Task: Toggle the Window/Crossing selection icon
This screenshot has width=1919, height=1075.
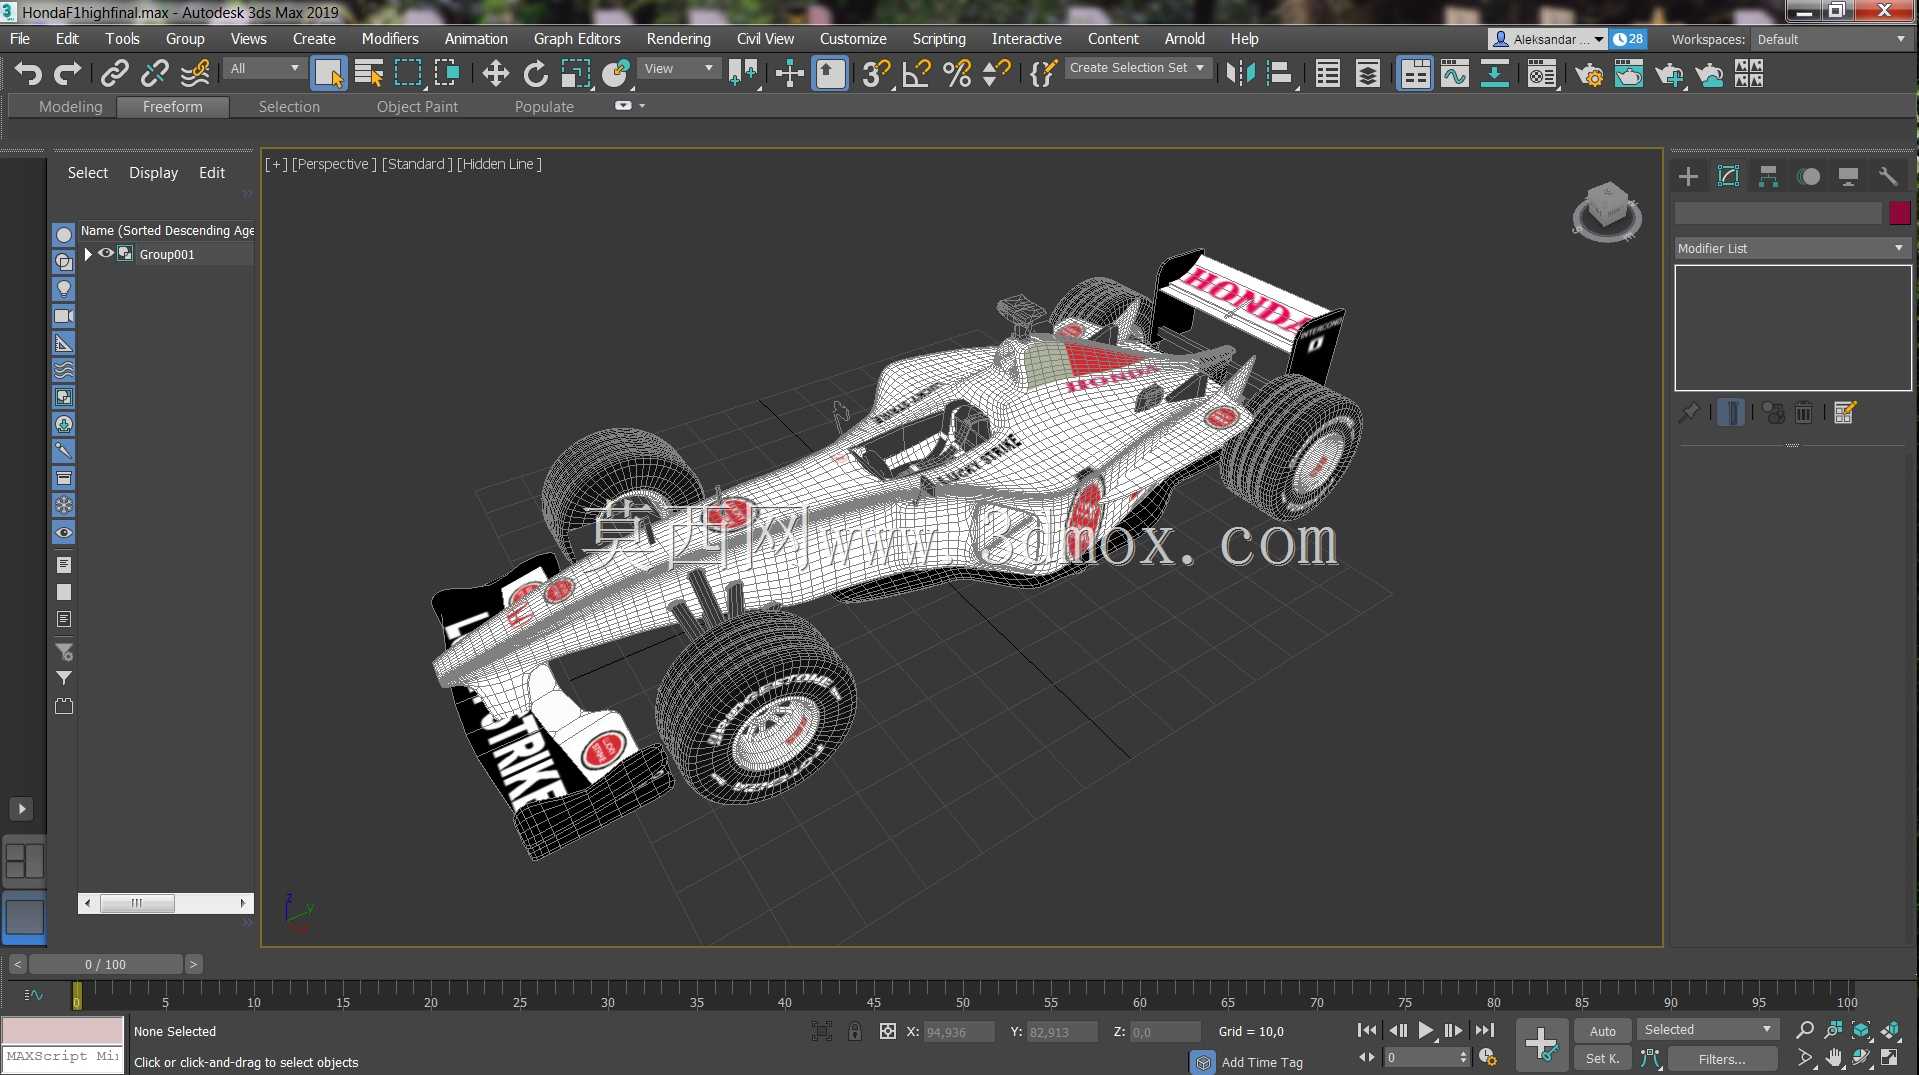Action: click(x=447, y=74)
